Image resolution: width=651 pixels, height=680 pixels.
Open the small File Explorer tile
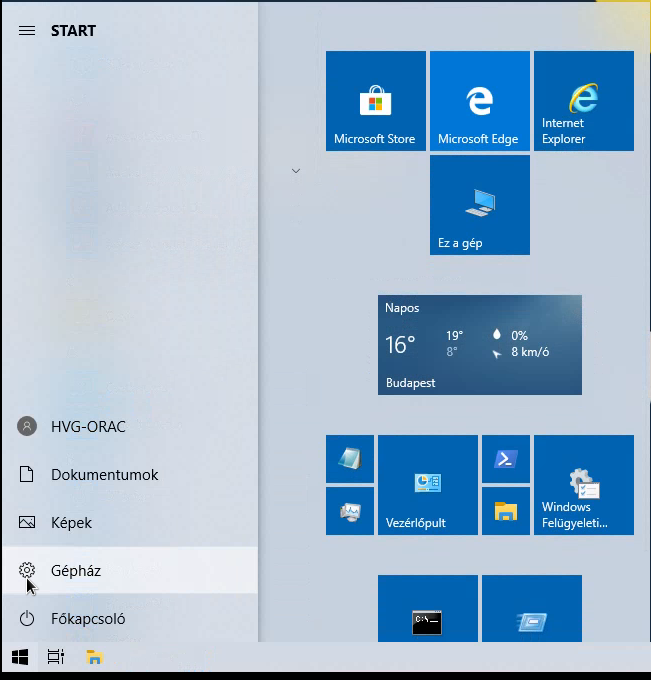tap(506, 511)
